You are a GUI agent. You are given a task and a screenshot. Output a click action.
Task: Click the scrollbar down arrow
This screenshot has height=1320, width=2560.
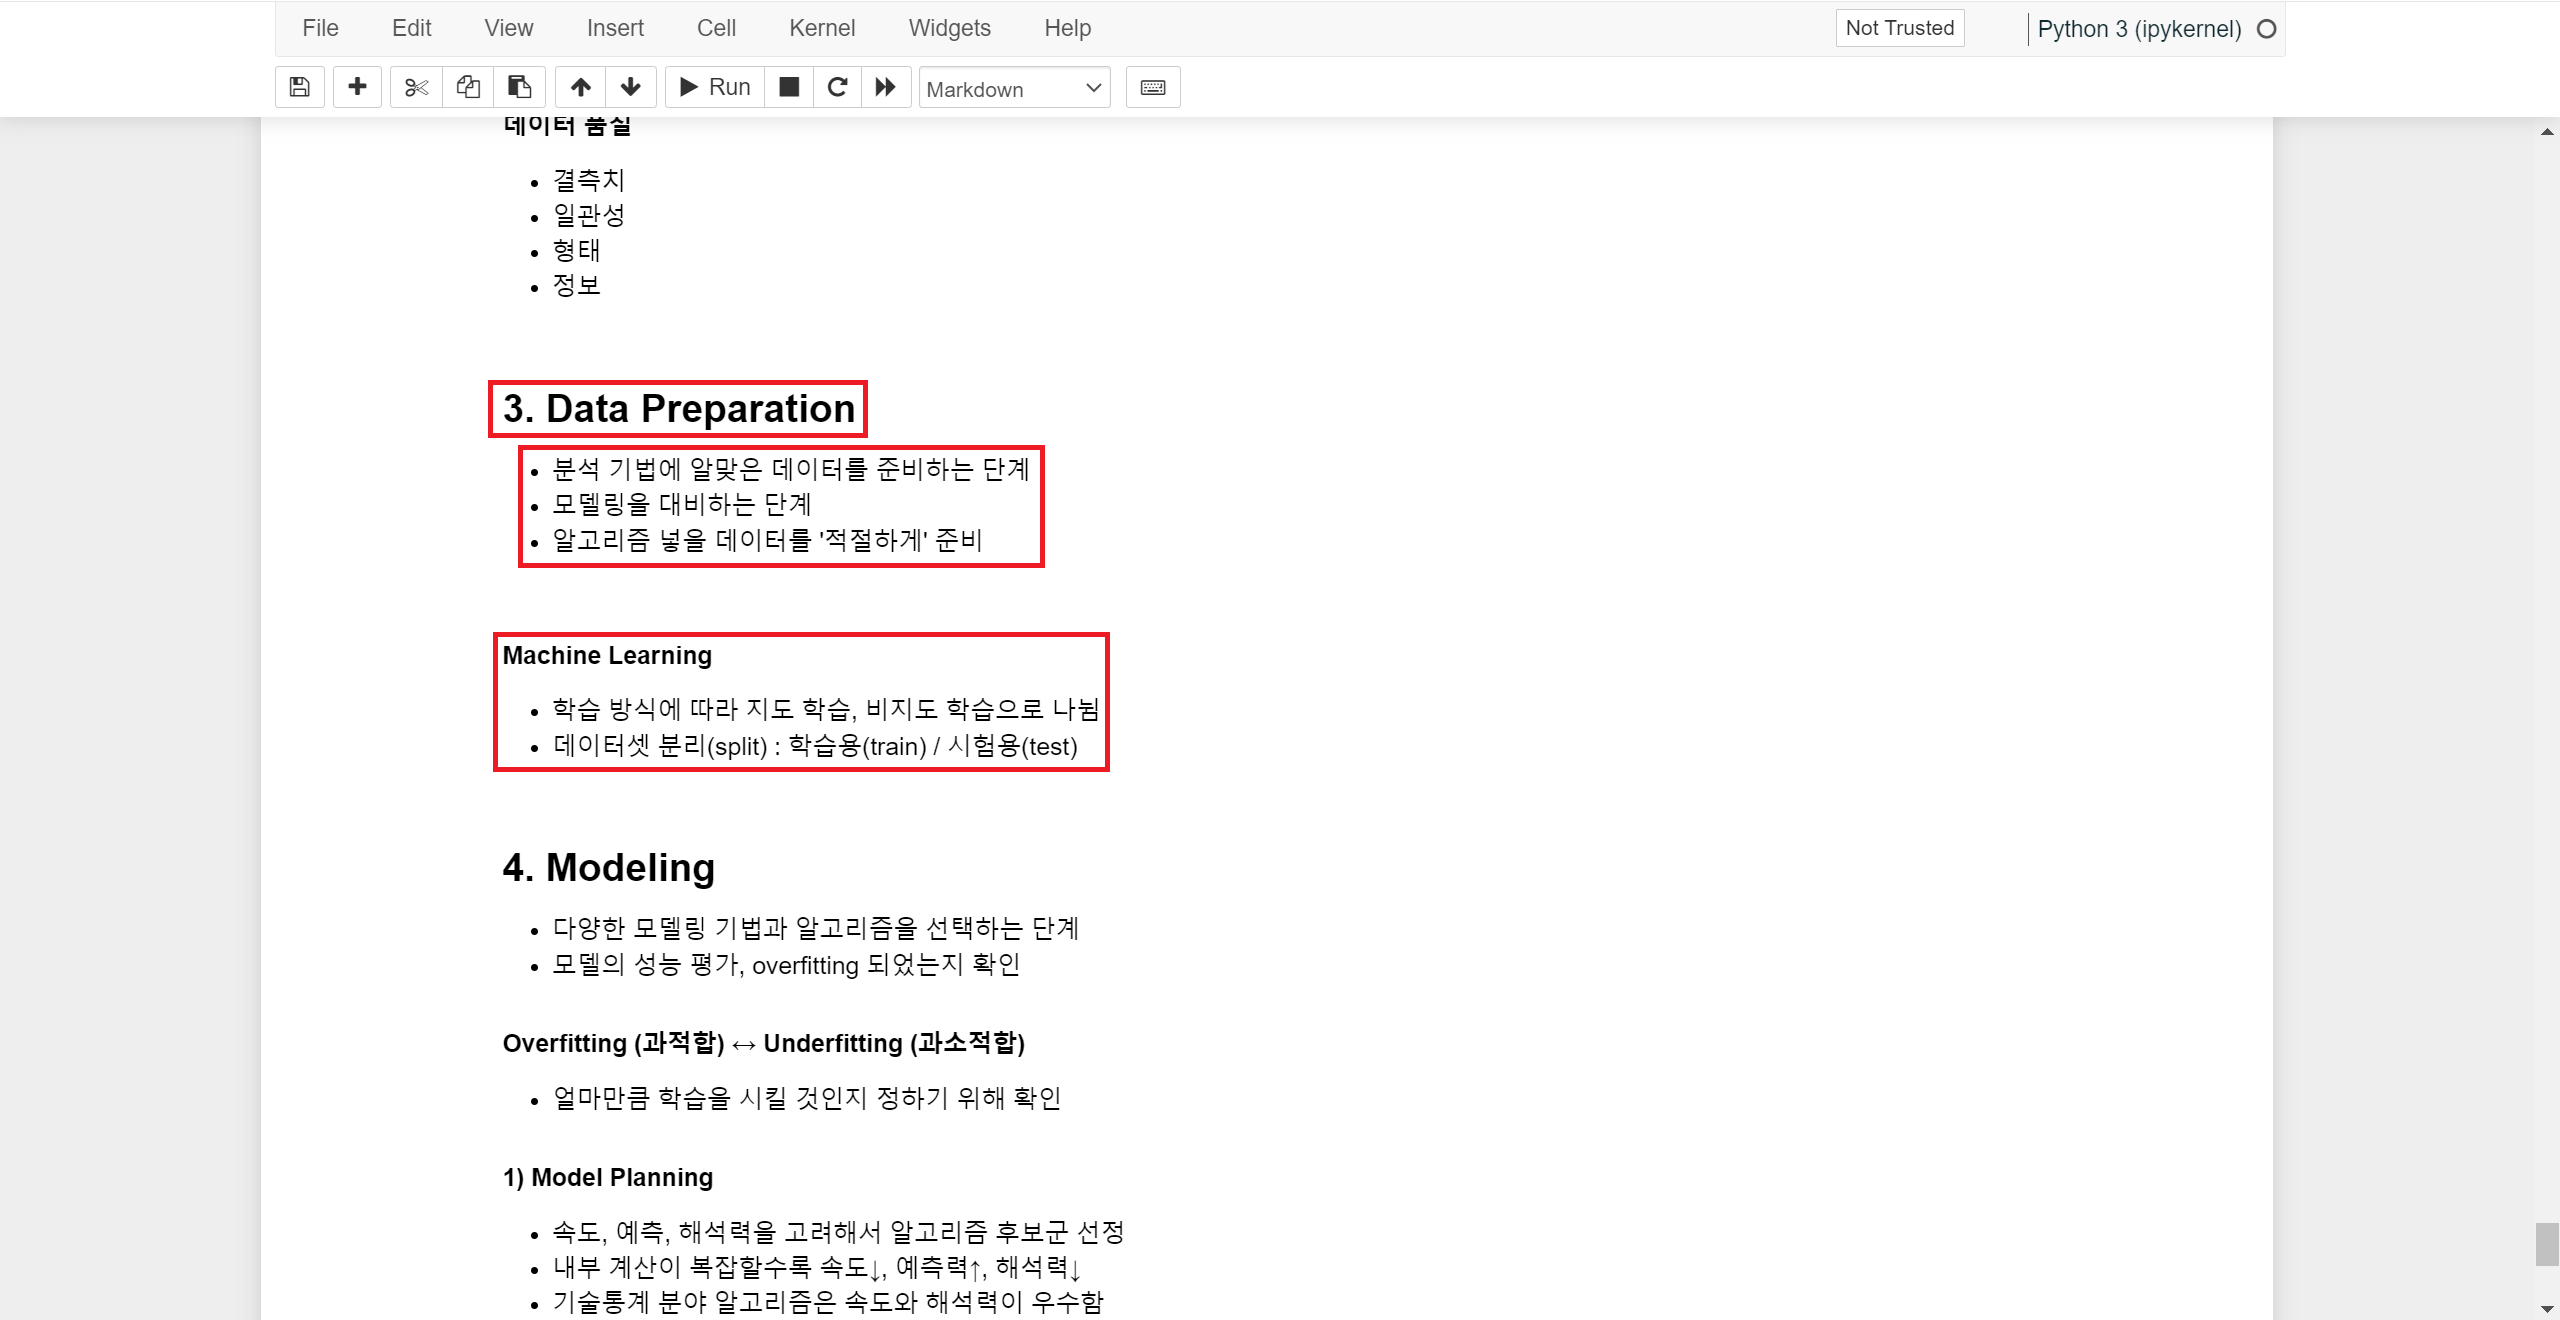[x=2546, y=1308]
